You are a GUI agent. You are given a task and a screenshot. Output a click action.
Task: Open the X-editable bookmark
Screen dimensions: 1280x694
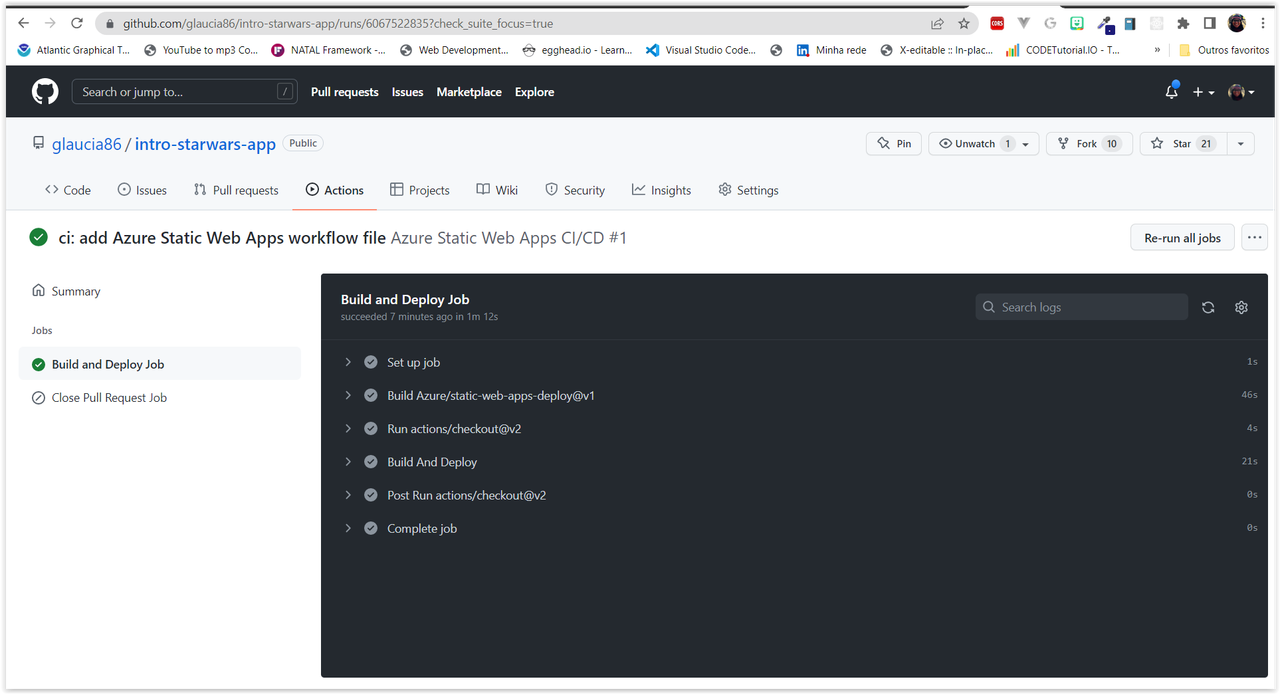point(937,50)
